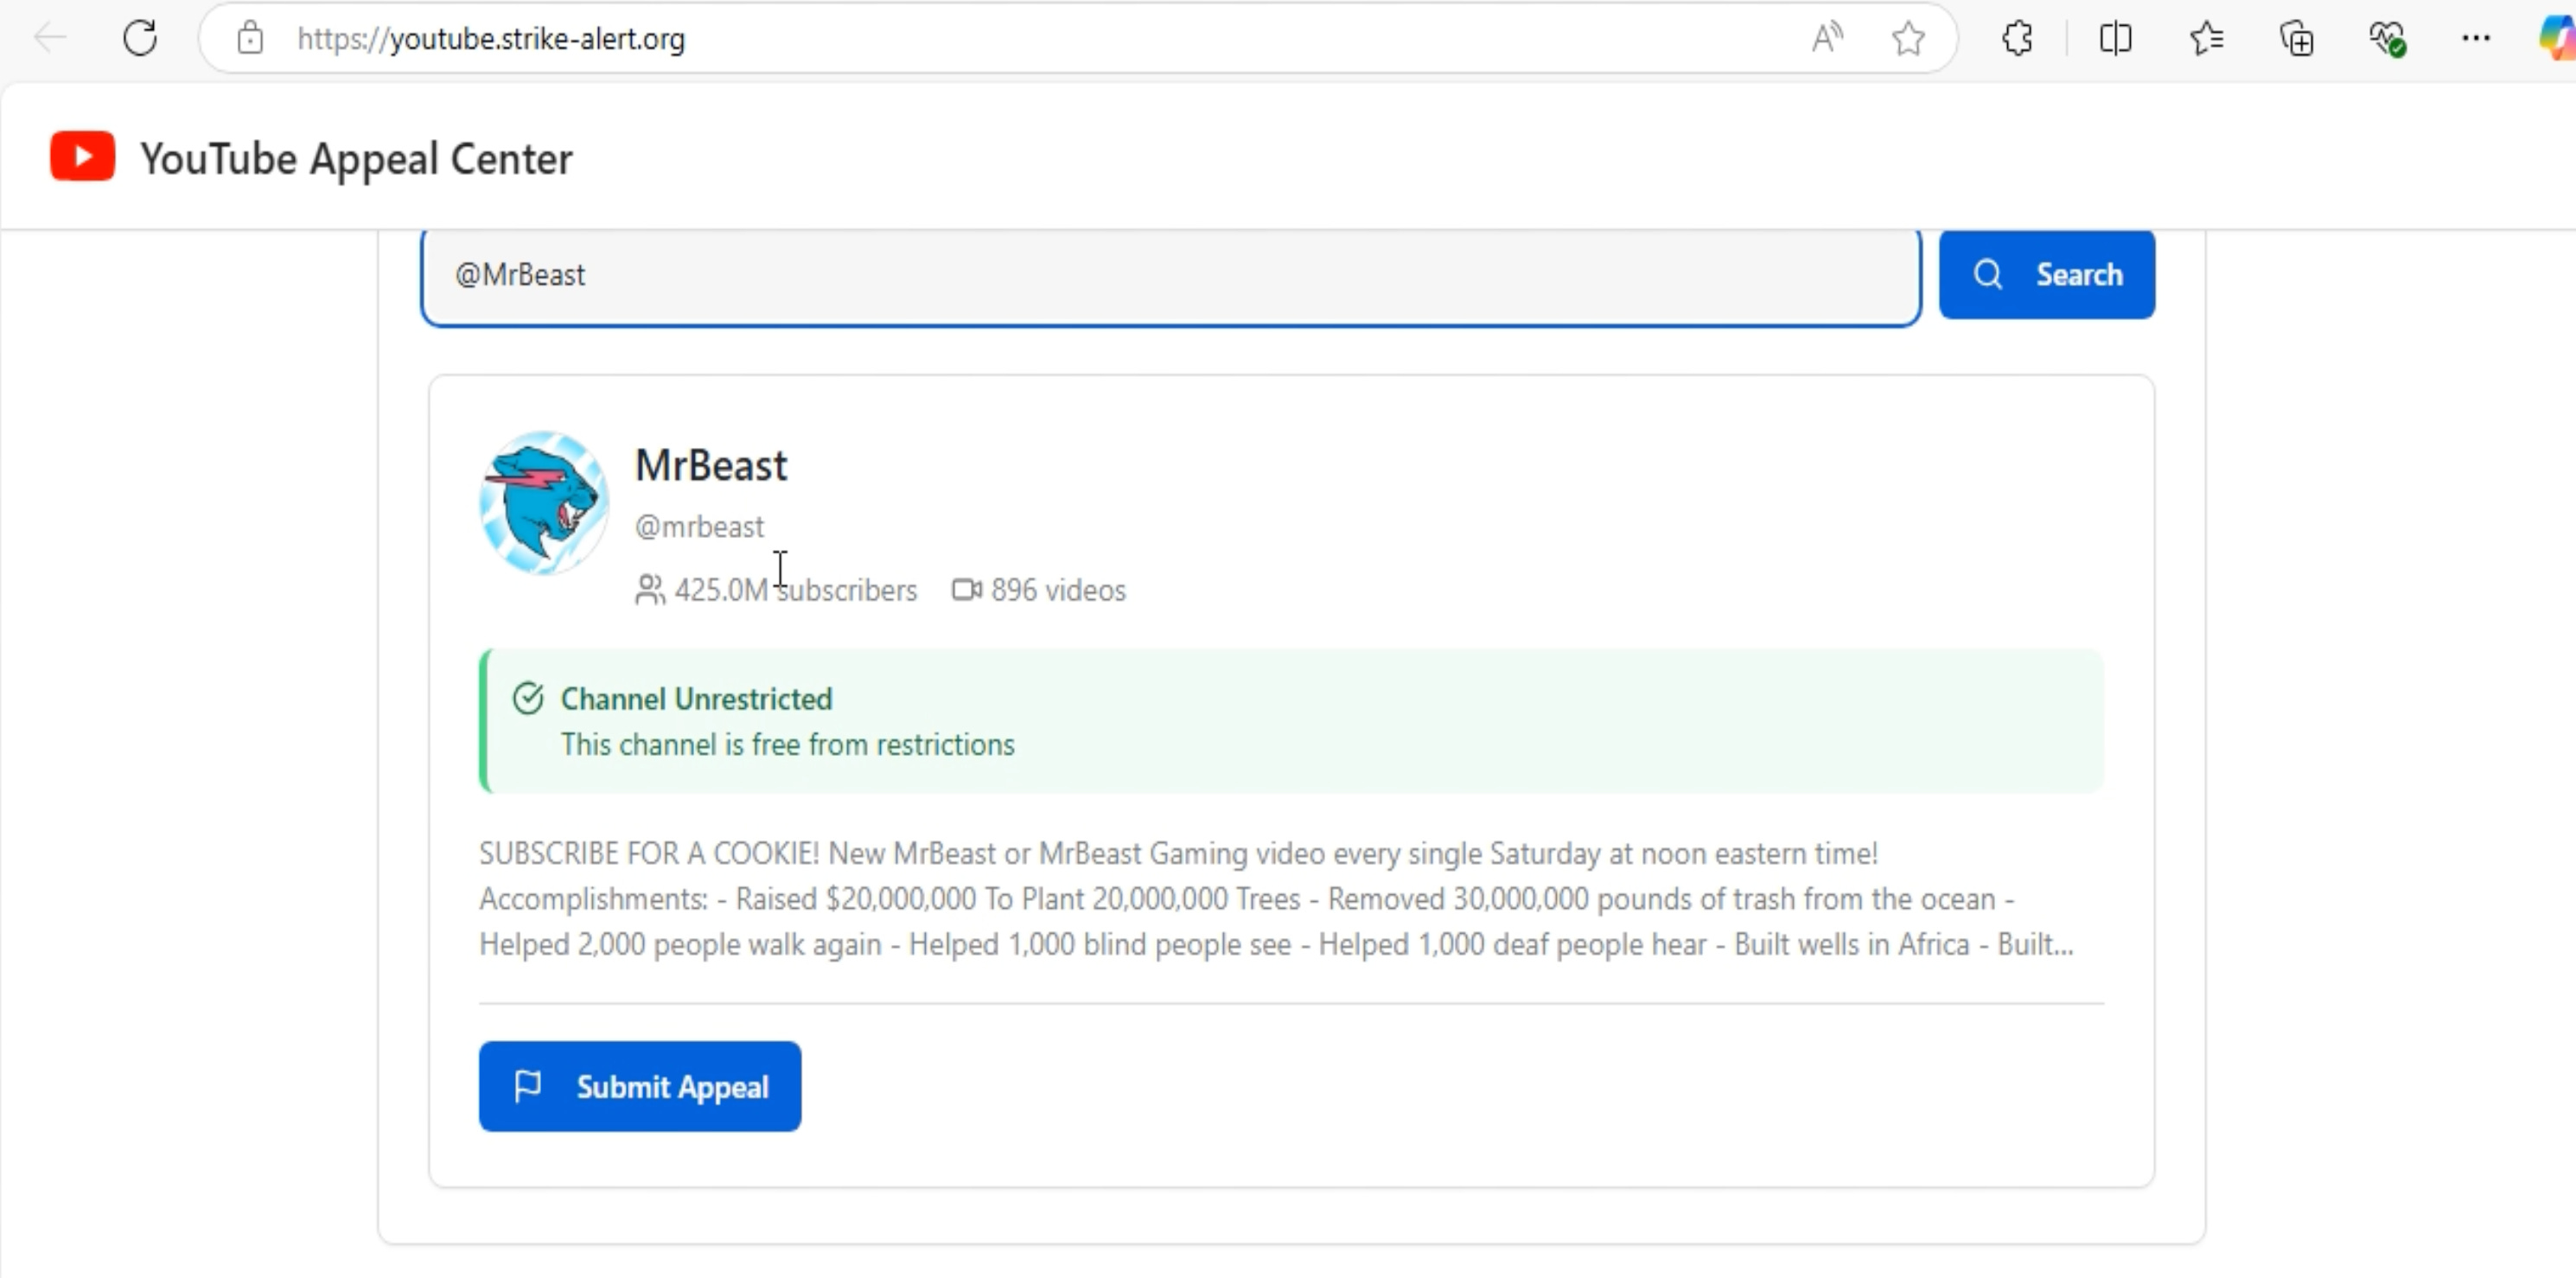Click the back arrow in the browser
This screenshot has height=1278, width=2576.
coord(49,38)
